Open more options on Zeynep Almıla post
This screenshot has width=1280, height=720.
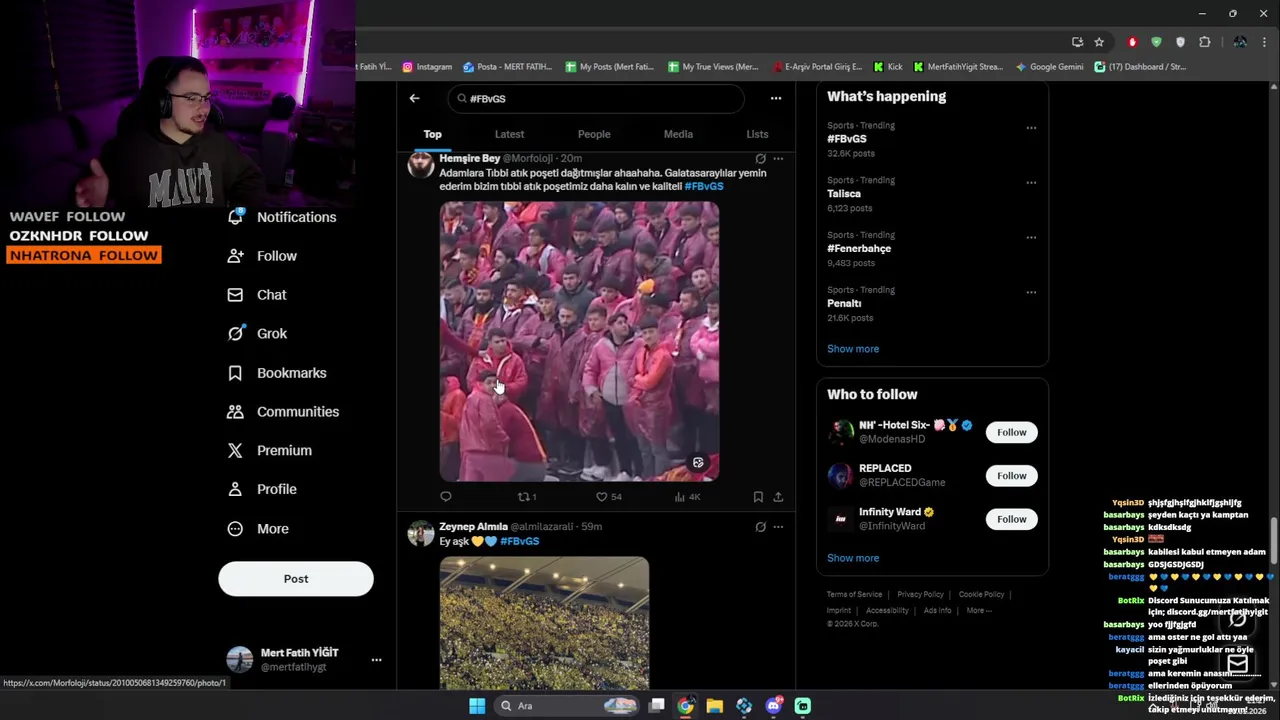(778, 527)
